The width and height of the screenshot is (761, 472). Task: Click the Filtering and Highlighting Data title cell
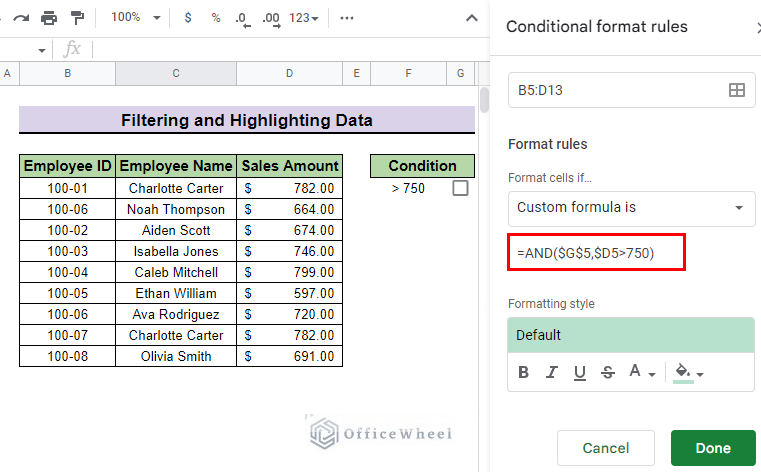[x=247, y=120]
